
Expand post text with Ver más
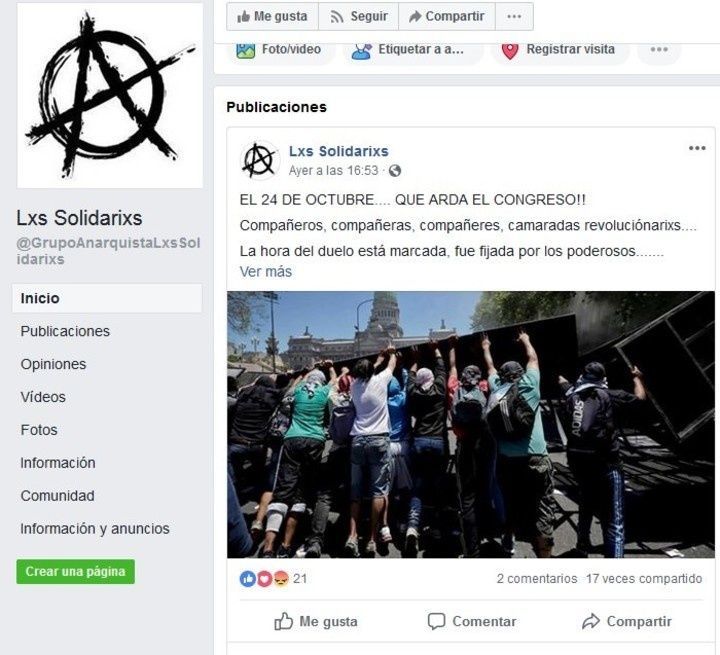[265, 271]
